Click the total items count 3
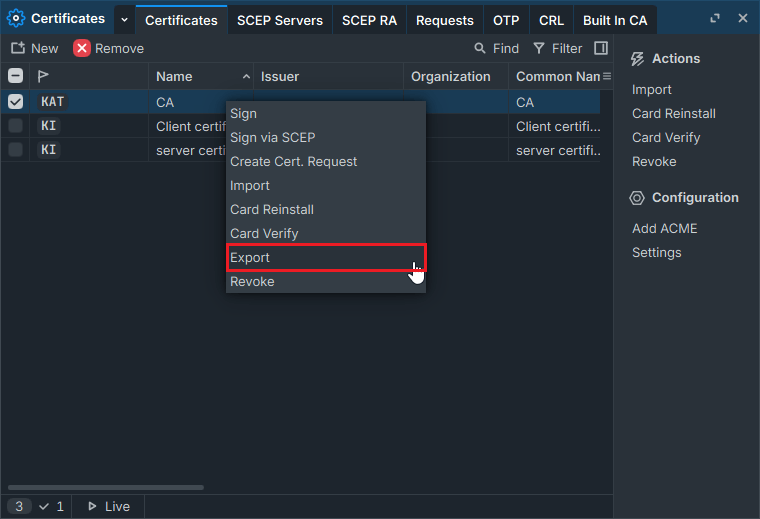 (x=19, y=506)
